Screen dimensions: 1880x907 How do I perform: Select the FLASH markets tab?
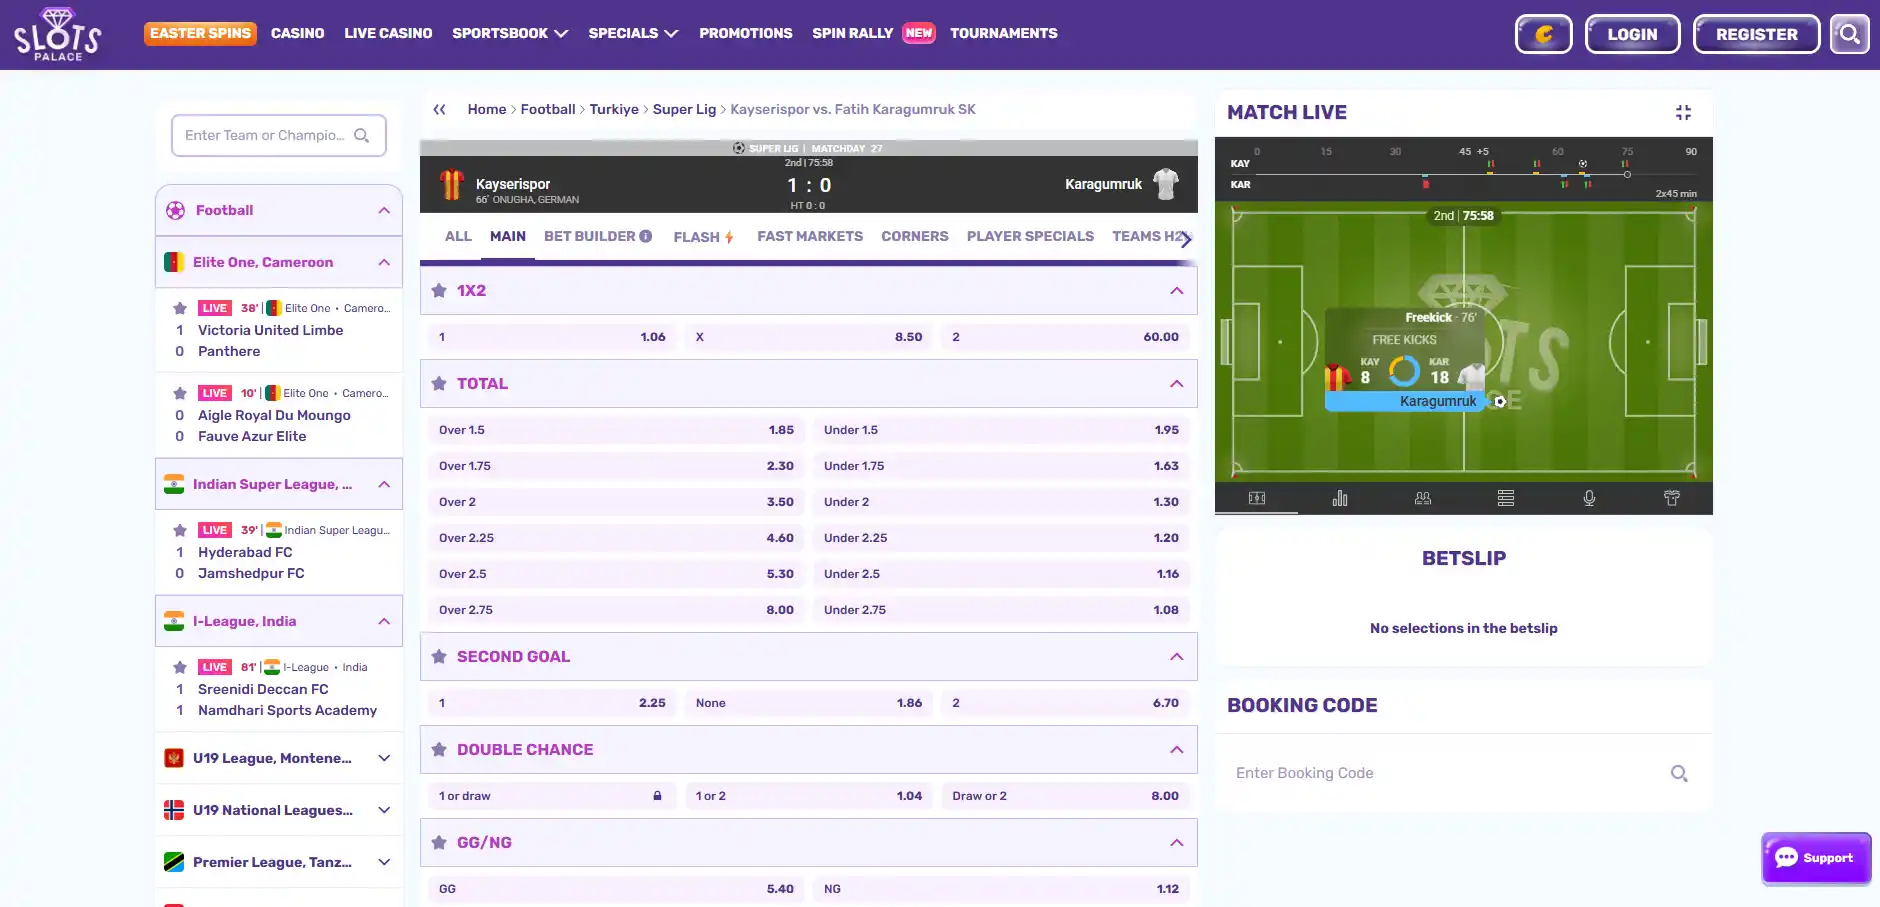(704, 237)
